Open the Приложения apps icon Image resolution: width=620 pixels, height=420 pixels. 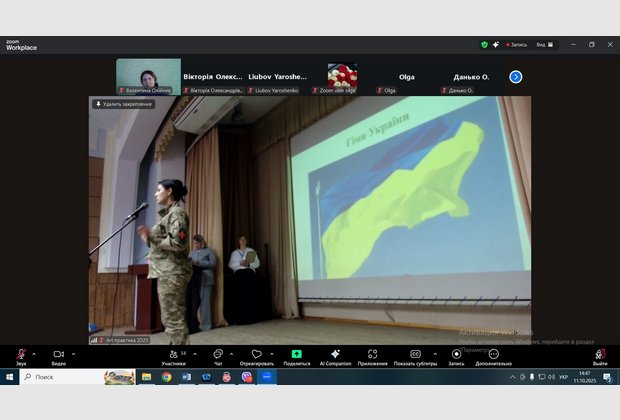pos(372,354)
